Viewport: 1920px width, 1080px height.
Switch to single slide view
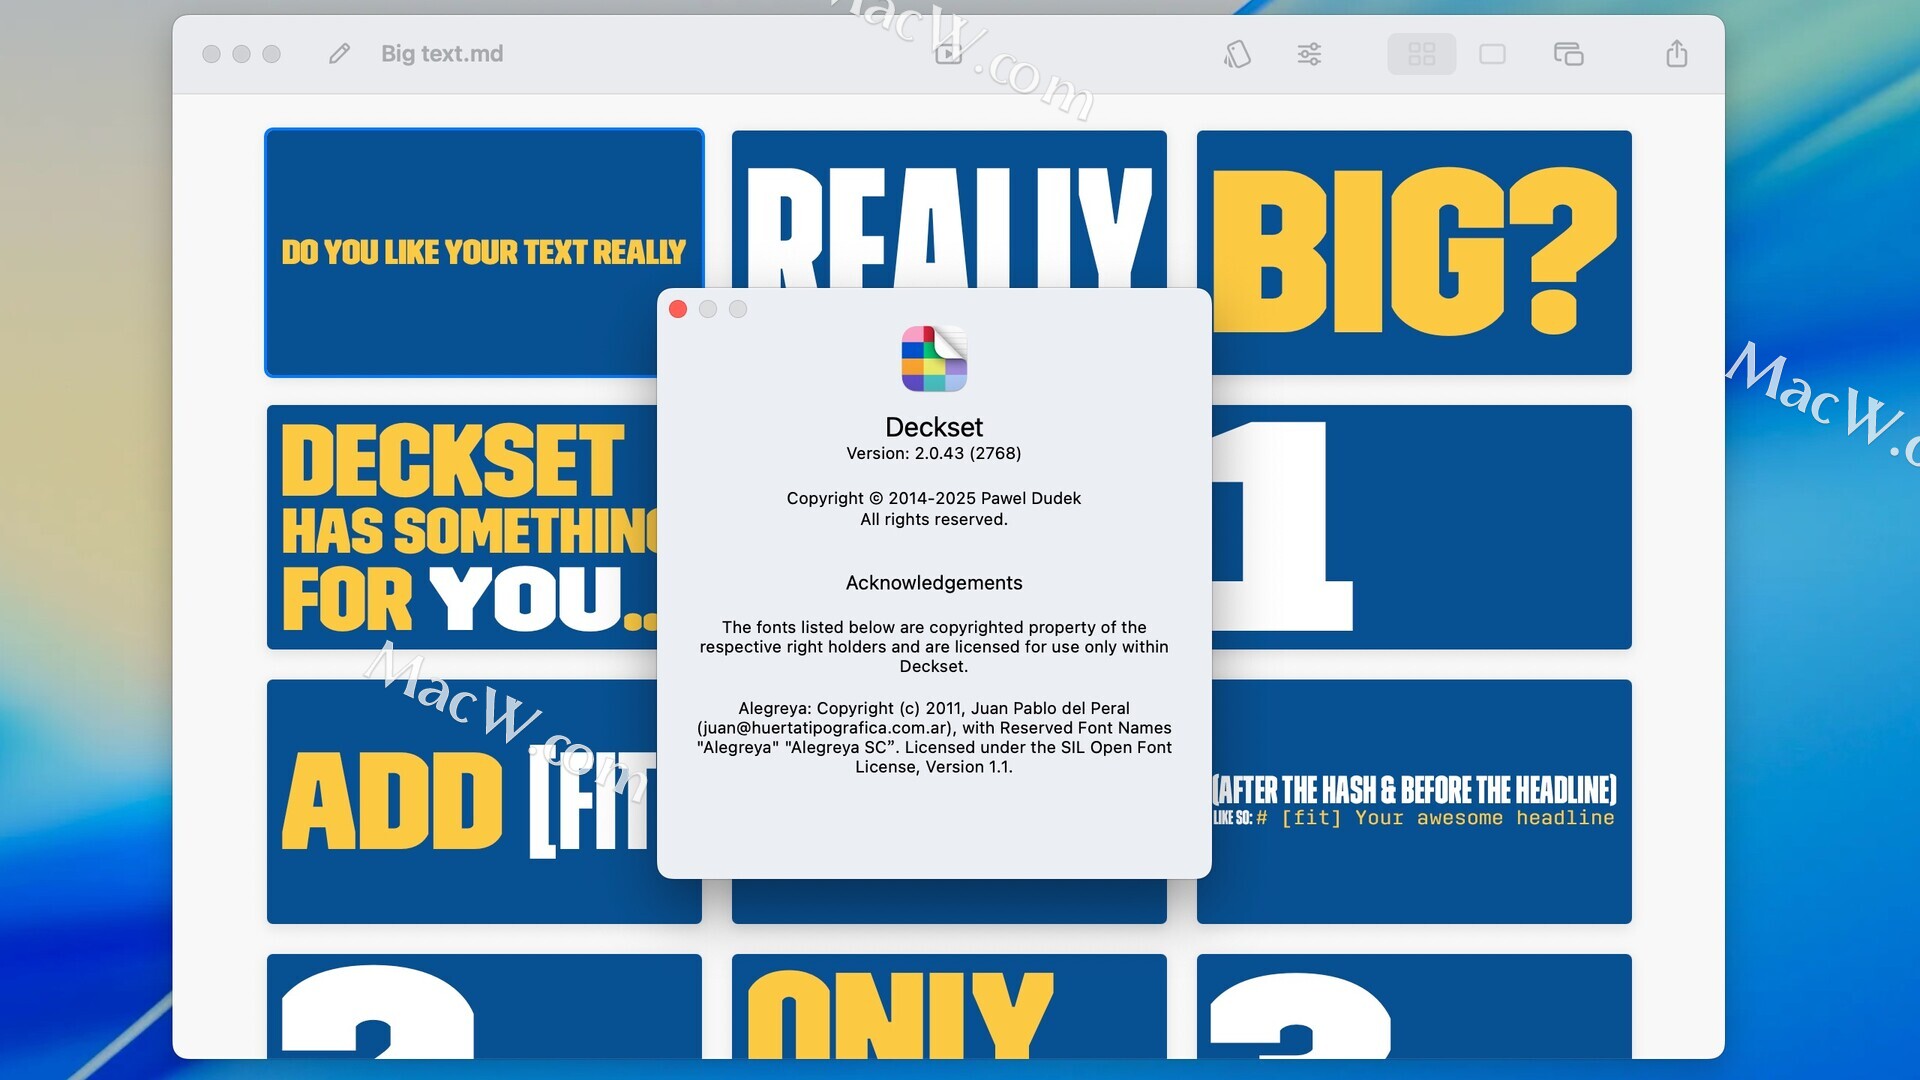[x=1492, y=53]
